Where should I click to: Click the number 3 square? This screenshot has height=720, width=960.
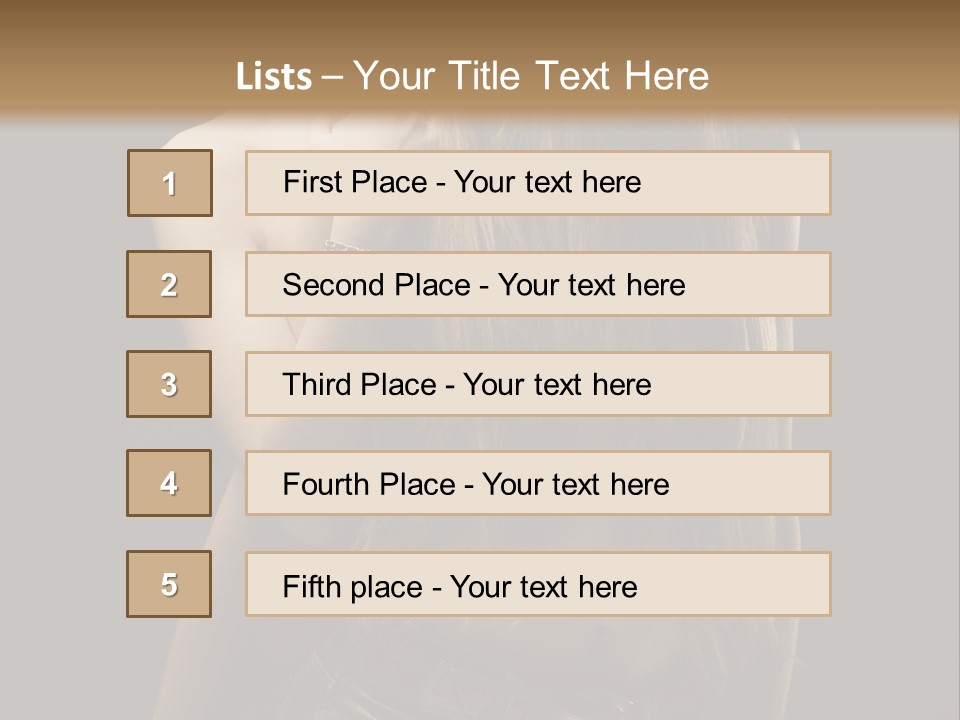click(169, 384)
